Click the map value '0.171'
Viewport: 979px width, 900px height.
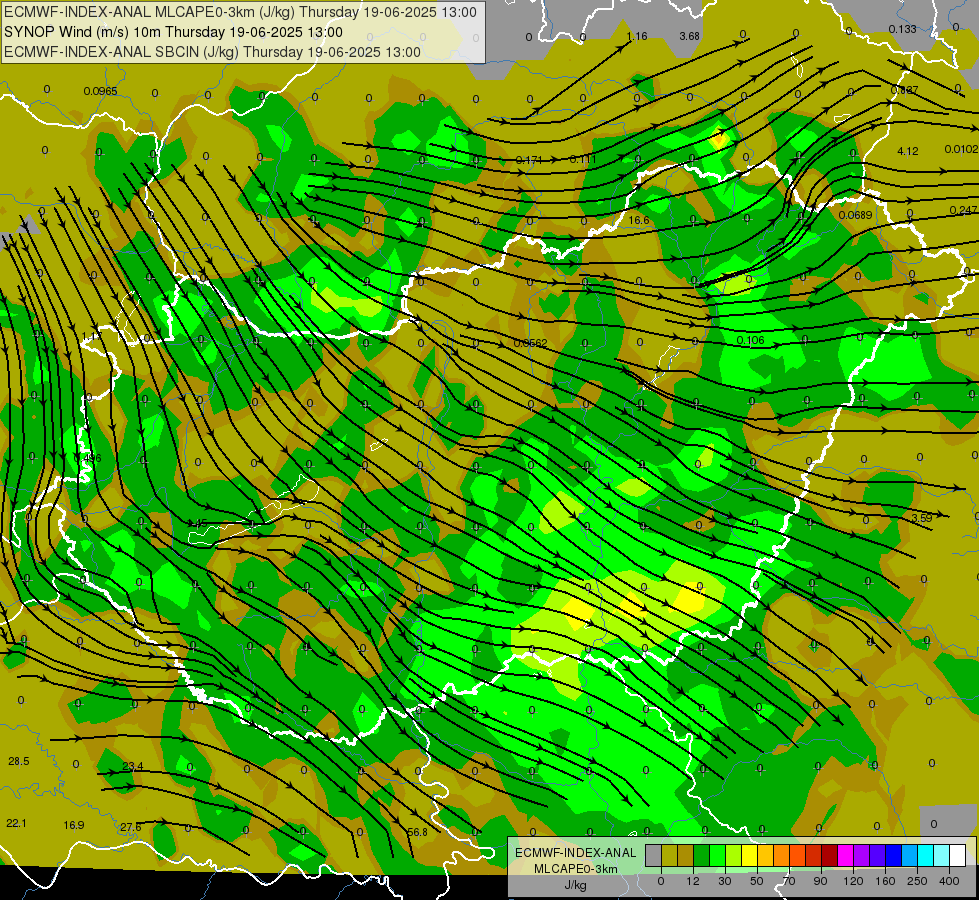click(x=529, y=161)
